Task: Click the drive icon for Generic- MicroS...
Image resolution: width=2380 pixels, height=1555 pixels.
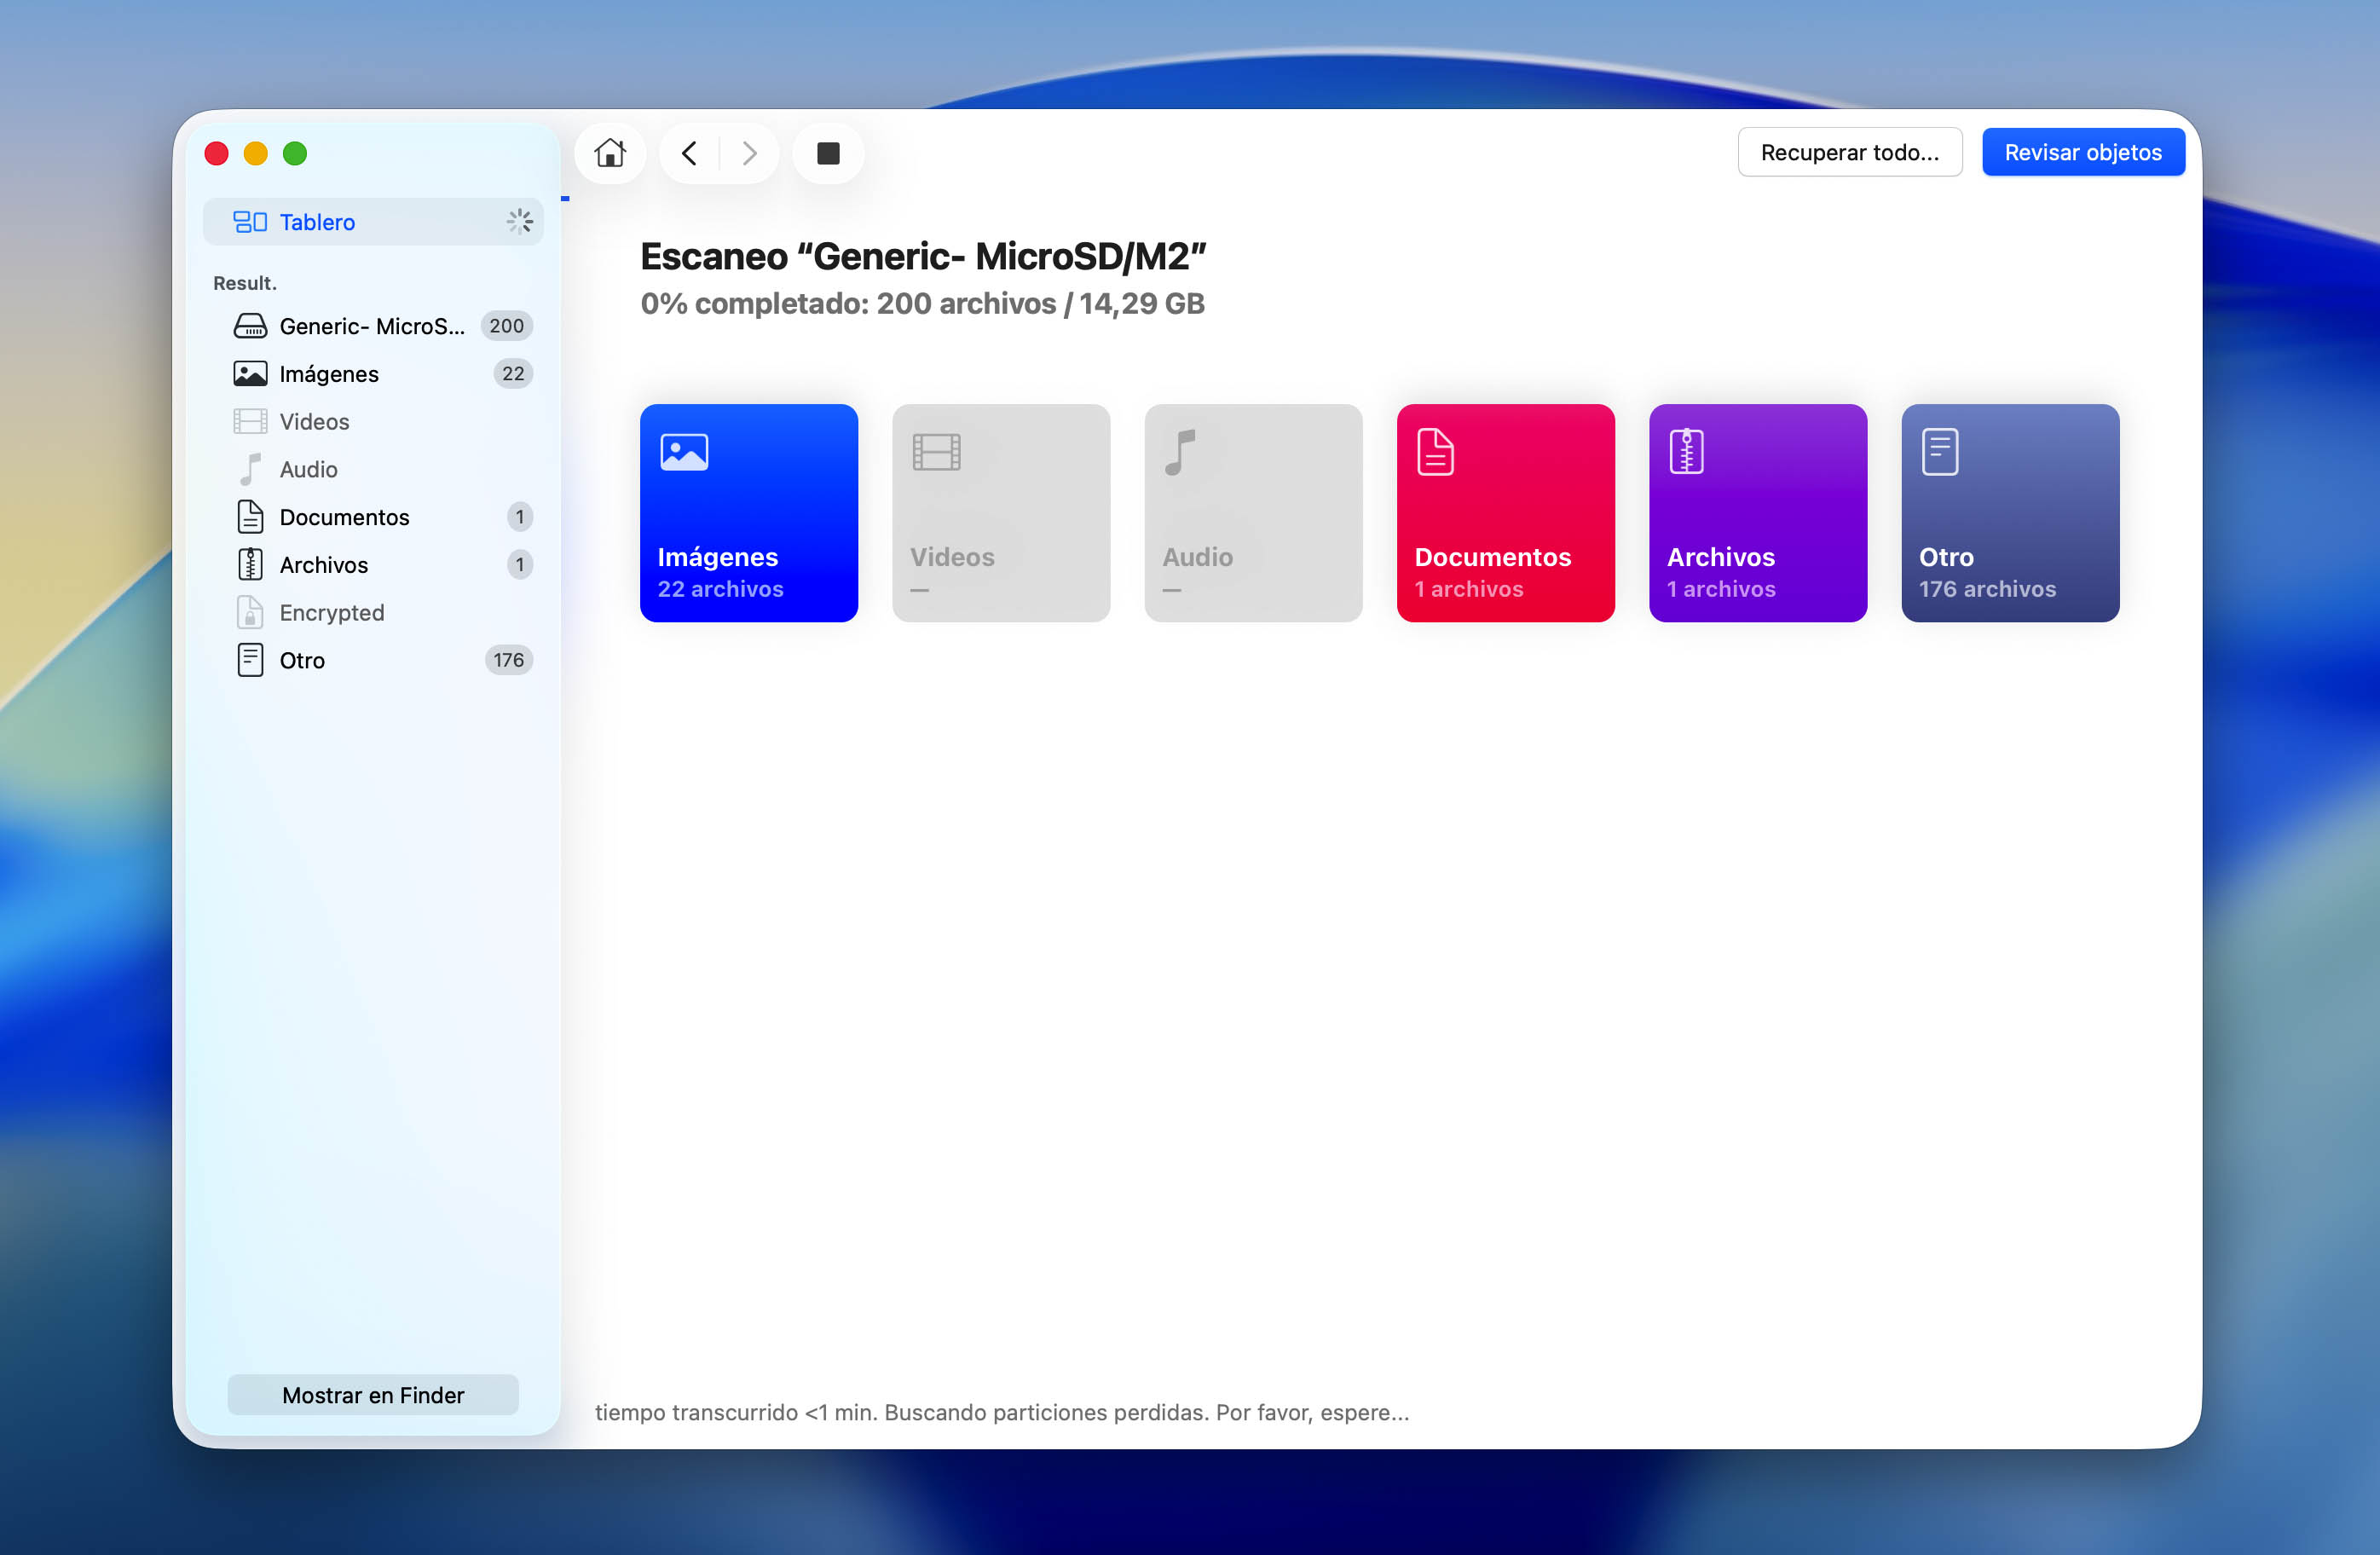Action: 250,326
